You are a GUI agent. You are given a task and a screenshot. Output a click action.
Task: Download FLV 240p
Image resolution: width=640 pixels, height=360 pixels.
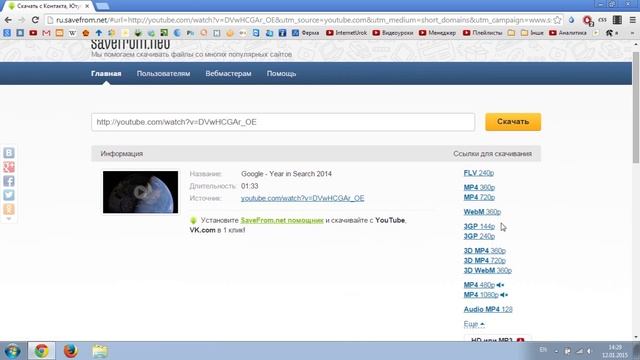(479, 173)
